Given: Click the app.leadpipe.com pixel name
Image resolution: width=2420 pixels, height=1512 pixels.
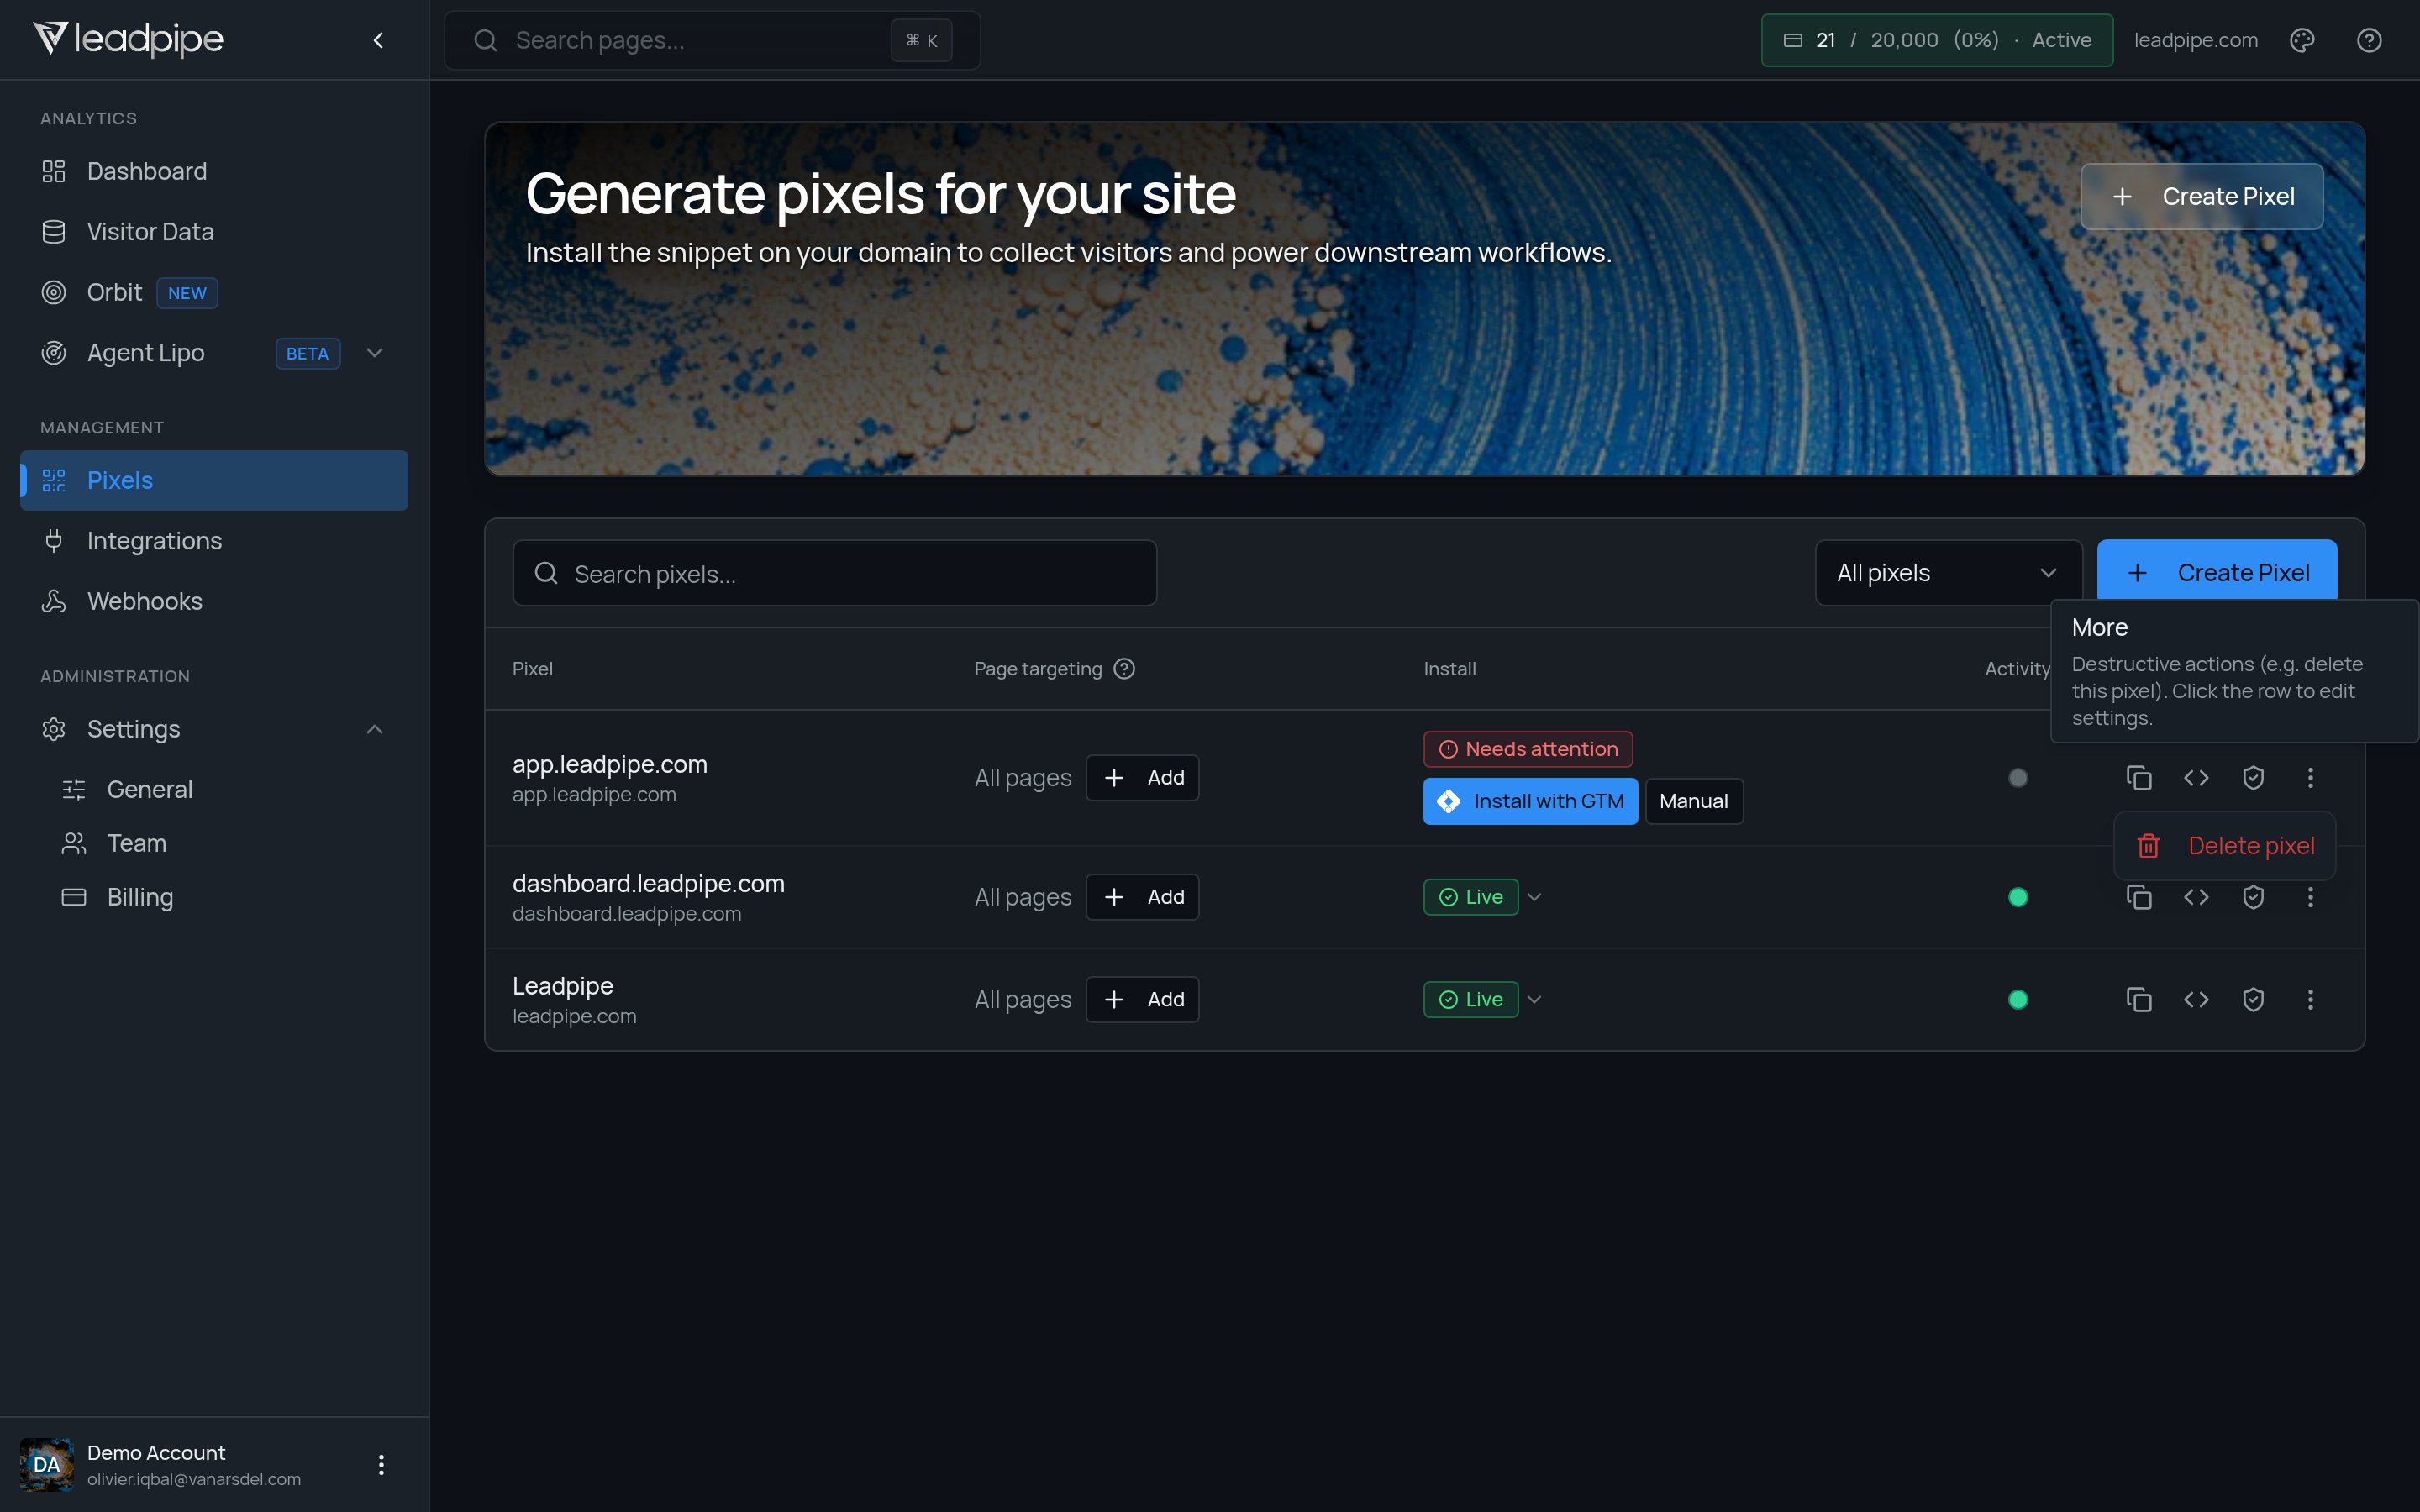Looking at the screenshot, I should [x=610, y=764].
